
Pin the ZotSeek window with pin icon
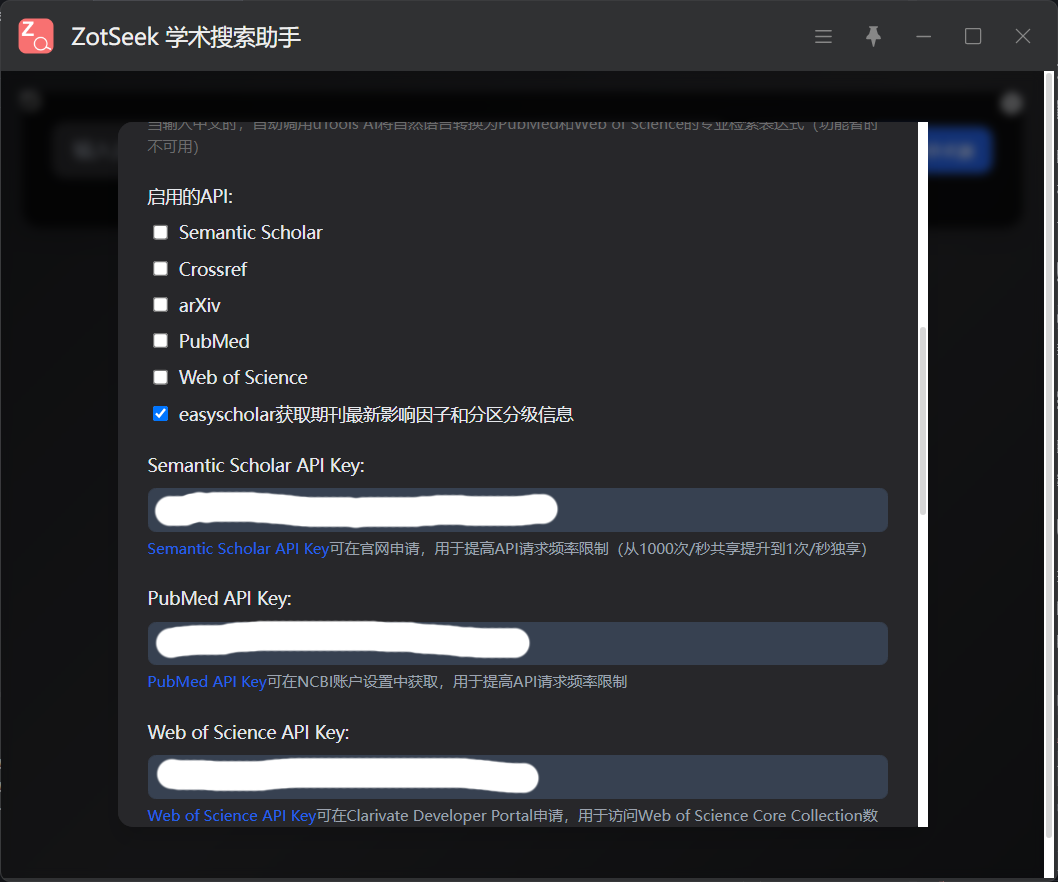(x=873, y=36)
